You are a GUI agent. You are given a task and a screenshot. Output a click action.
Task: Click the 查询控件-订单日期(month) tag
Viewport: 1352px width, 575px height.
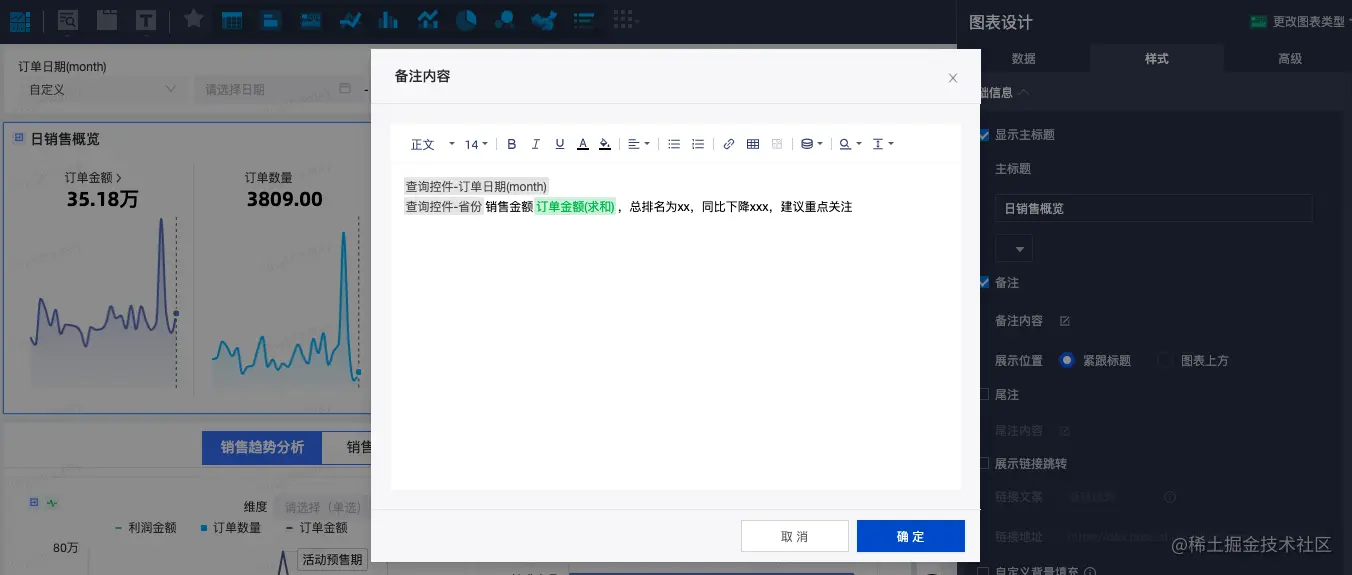[x=476, y=187]
